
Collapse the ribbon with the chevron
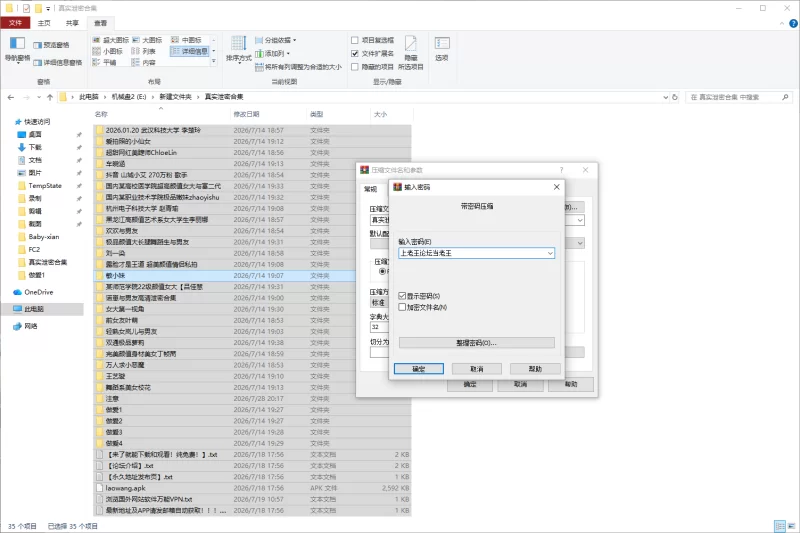(782, 23)
